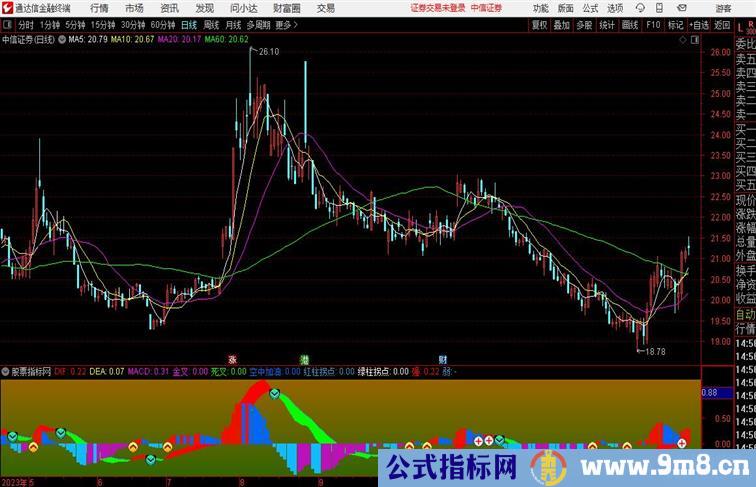Click the 绿柱拐点: 0.00 readout
The width and height of the screenshot is (756, 487).
[x=383, y=372]
